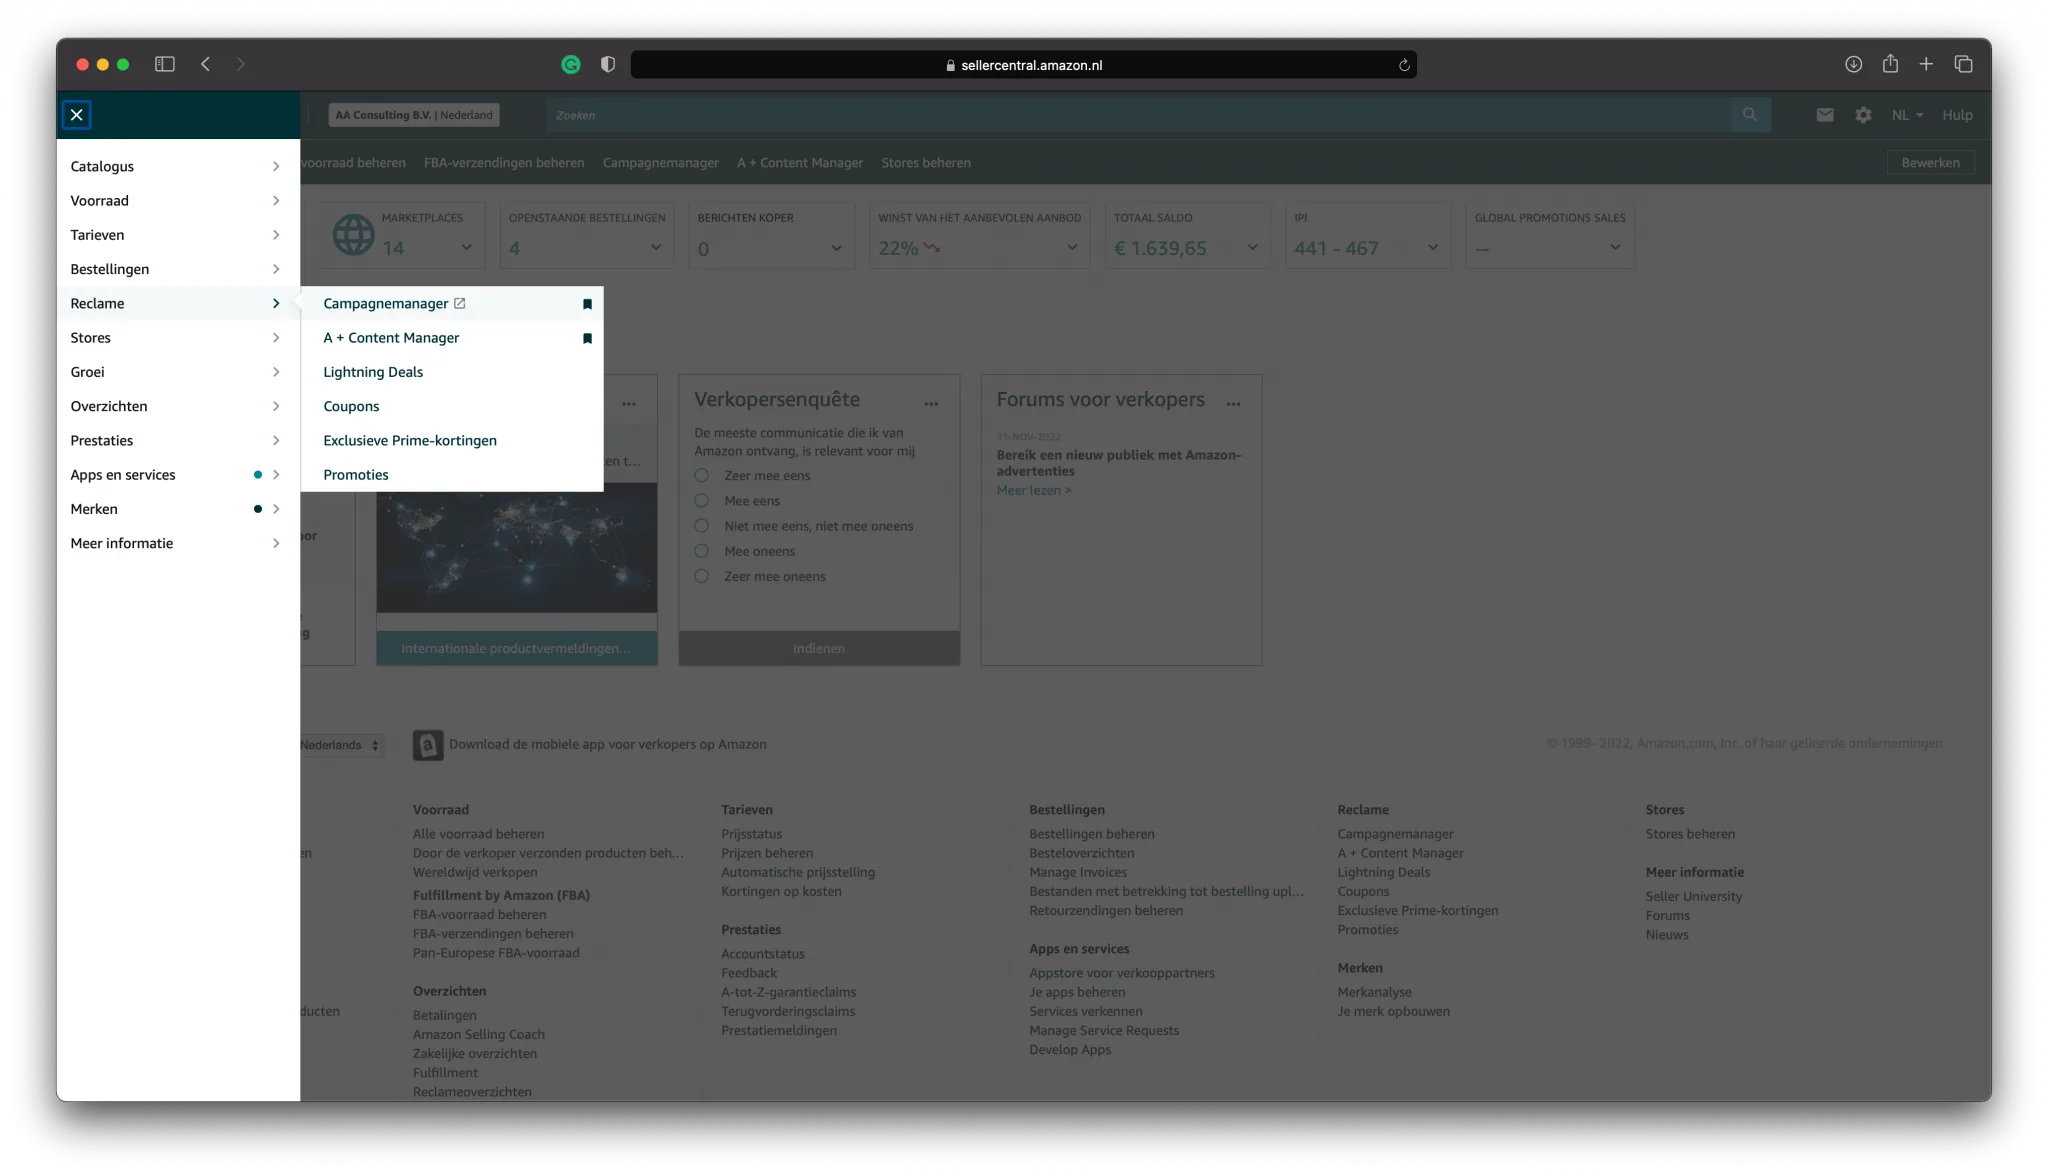Screen dimensions: 2048x1176
Task: Open Seller University footer link
Action: [1693, 897]
